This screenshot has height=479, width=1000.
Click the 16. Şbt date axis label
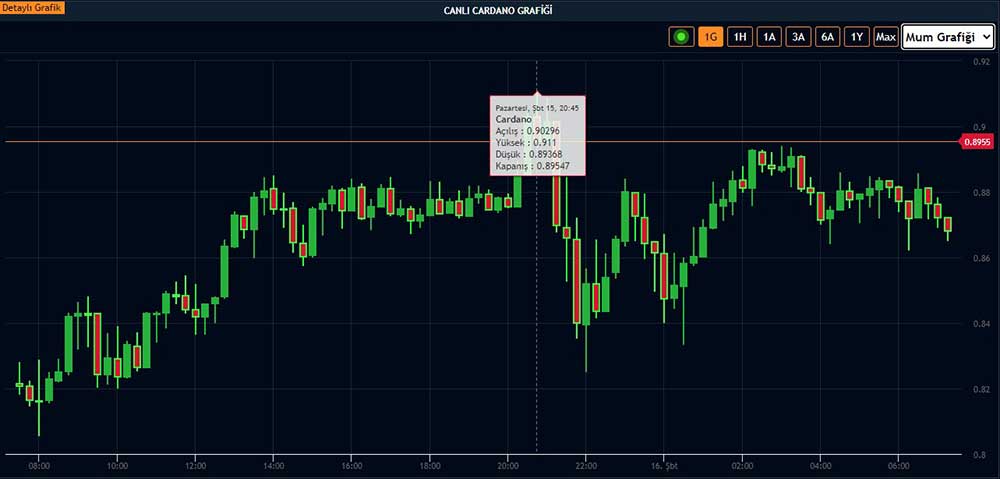coord(664,466)
